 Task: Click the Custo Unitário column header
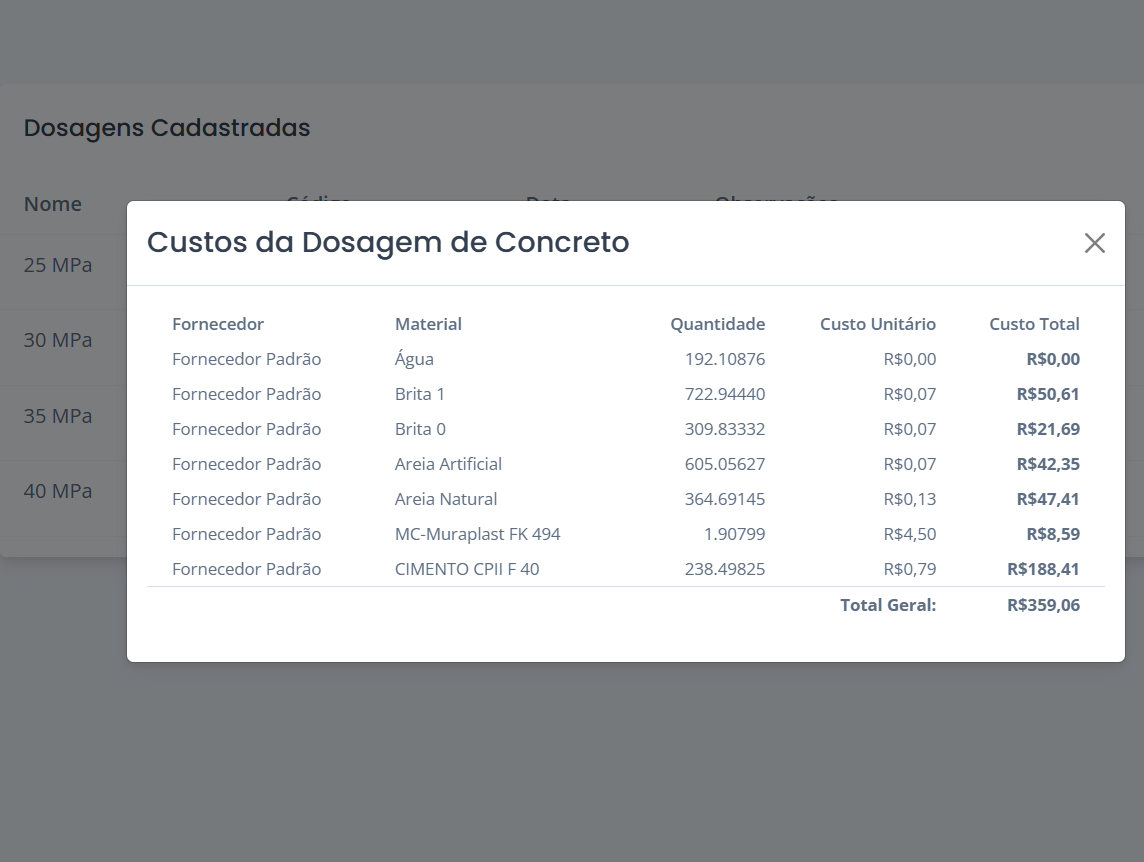tap(877, 324)
